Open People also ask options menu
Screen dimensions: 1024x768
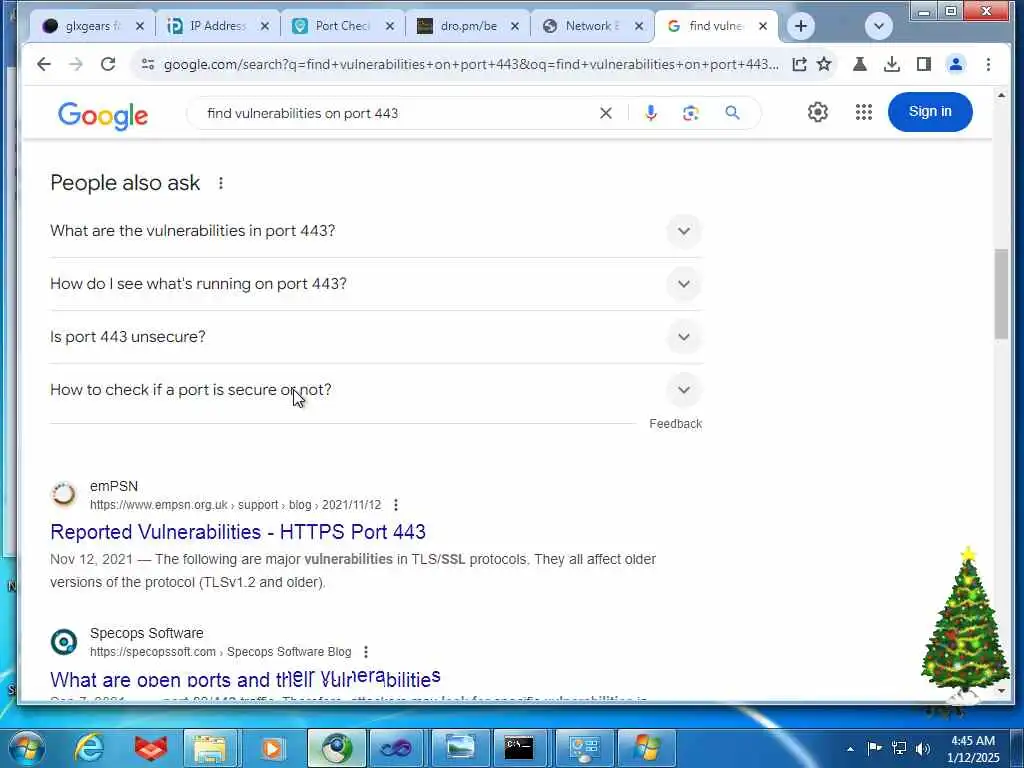[221, 183]
